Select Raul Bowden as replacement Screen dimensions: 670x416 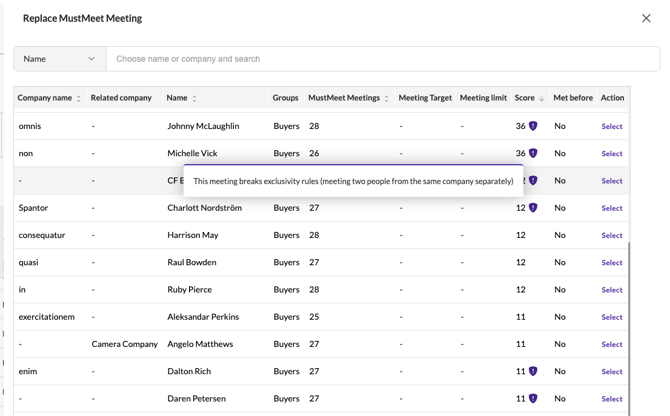click(x=611, y=263)
